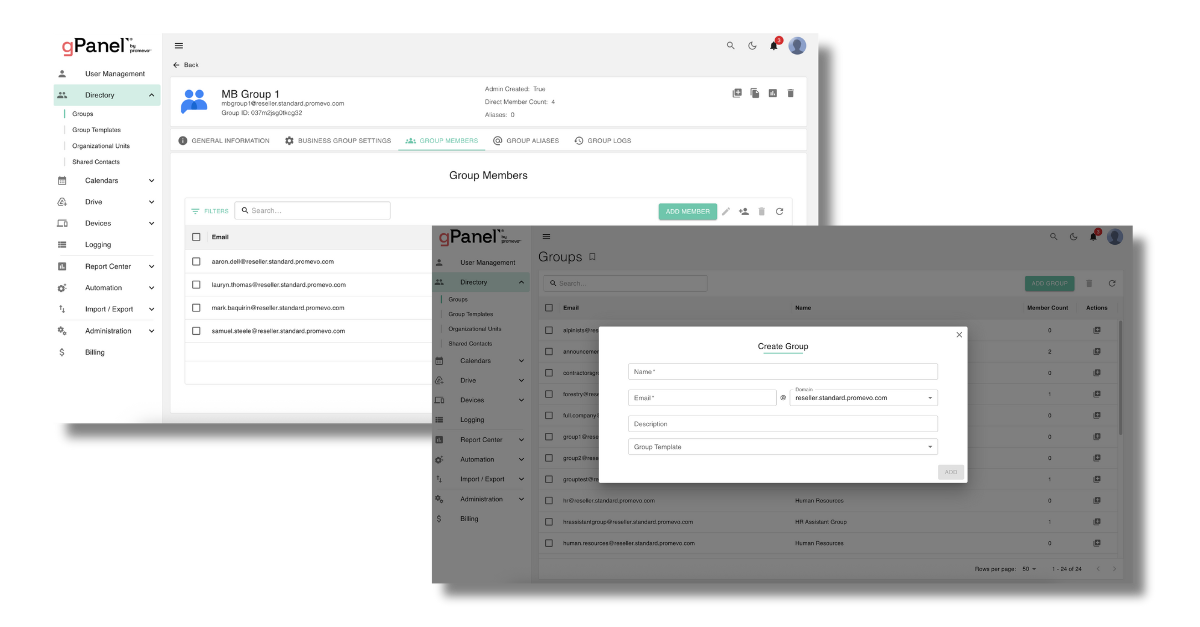The image size is (1200, 627).
Task: Open notifications bell in Groups window
Action: click(x=1093, y=237)
